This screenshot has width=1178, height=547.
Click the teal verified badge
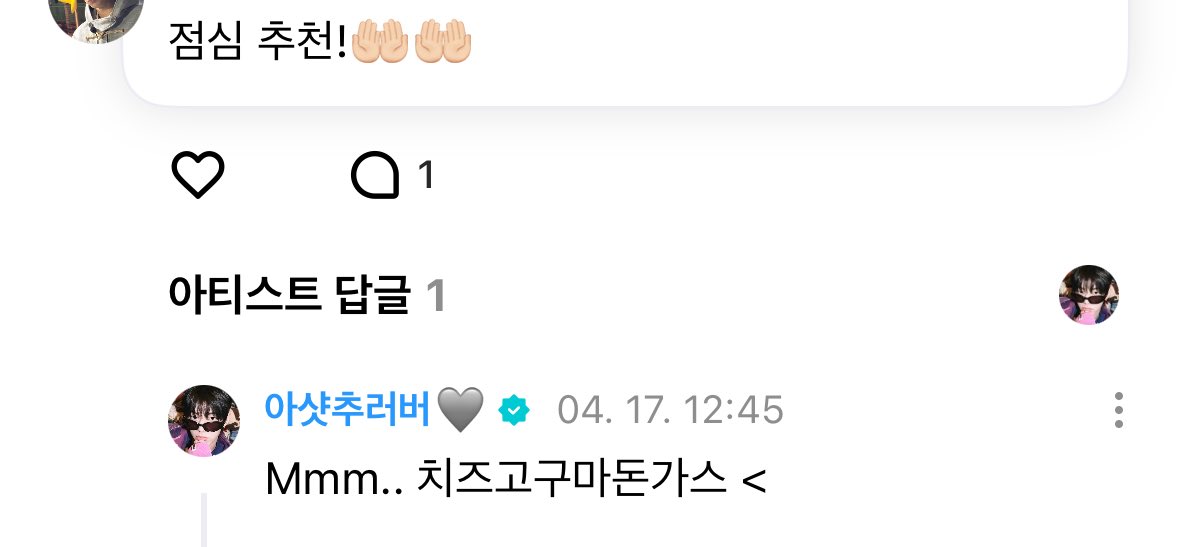(x=514, y=411)
